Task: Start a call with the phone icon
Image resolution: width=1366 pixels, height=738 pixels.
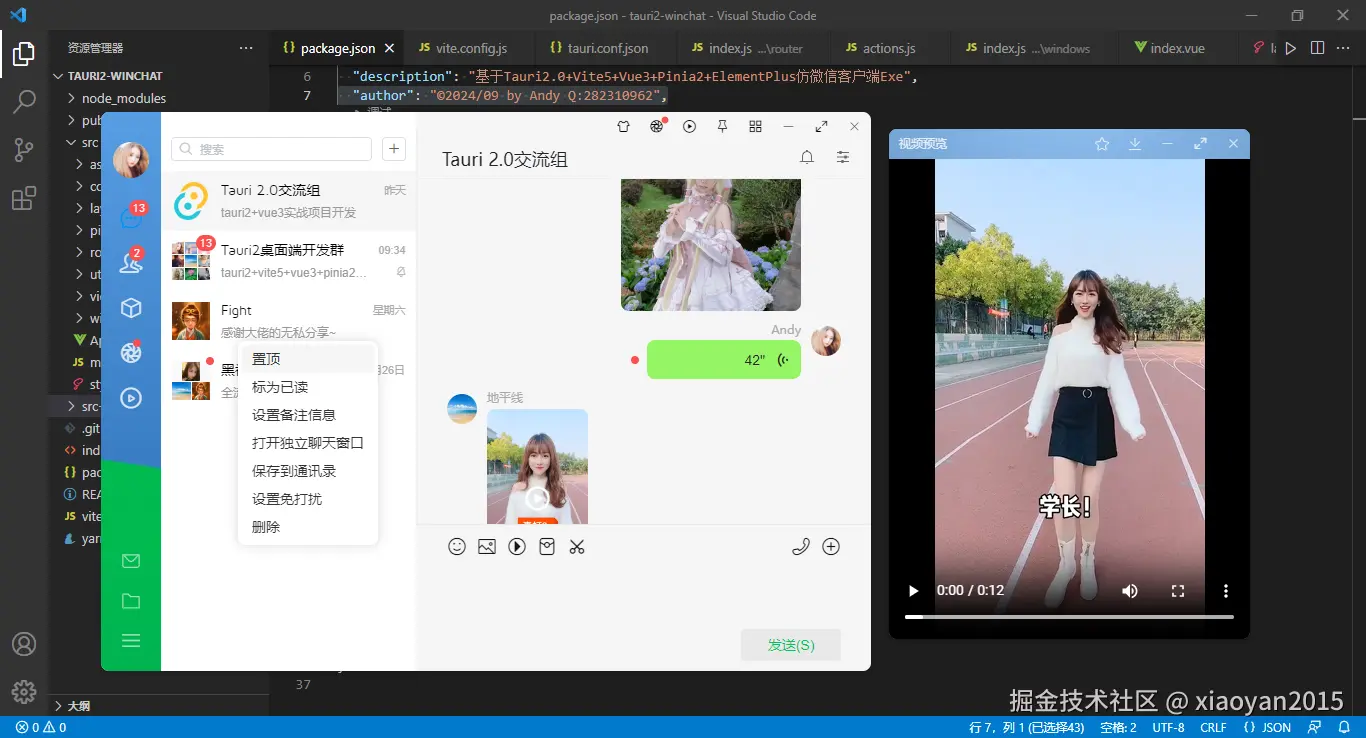Action: click(x=800, y=547)
